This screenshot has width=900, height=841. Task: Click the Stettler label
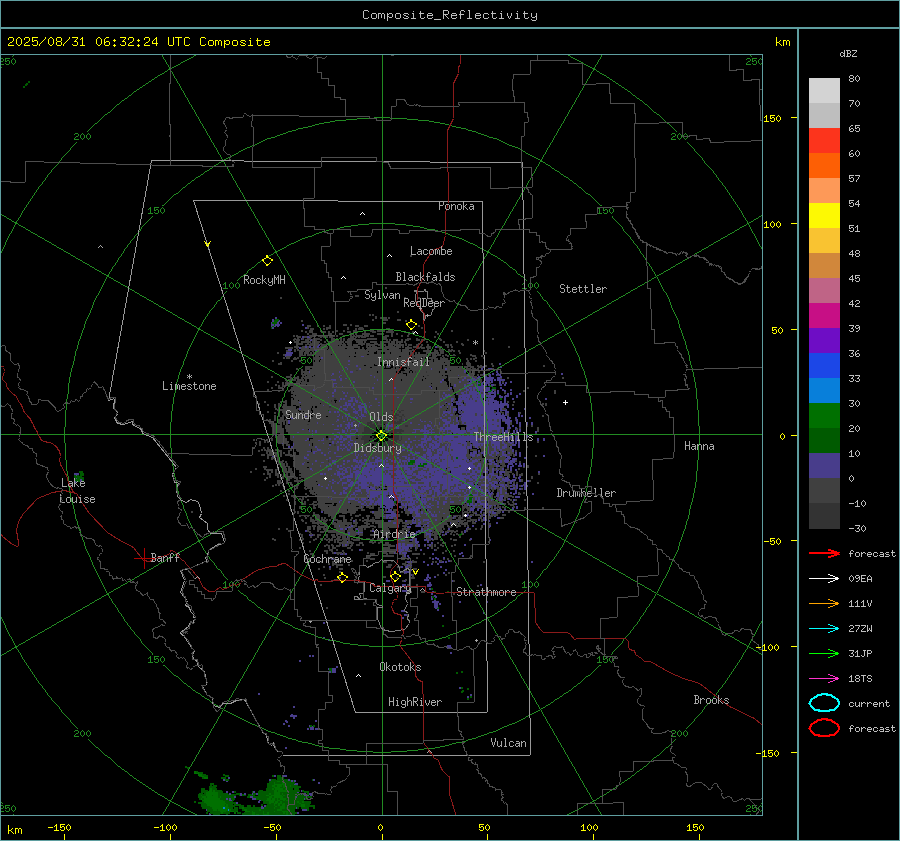[x=583, y=289]
